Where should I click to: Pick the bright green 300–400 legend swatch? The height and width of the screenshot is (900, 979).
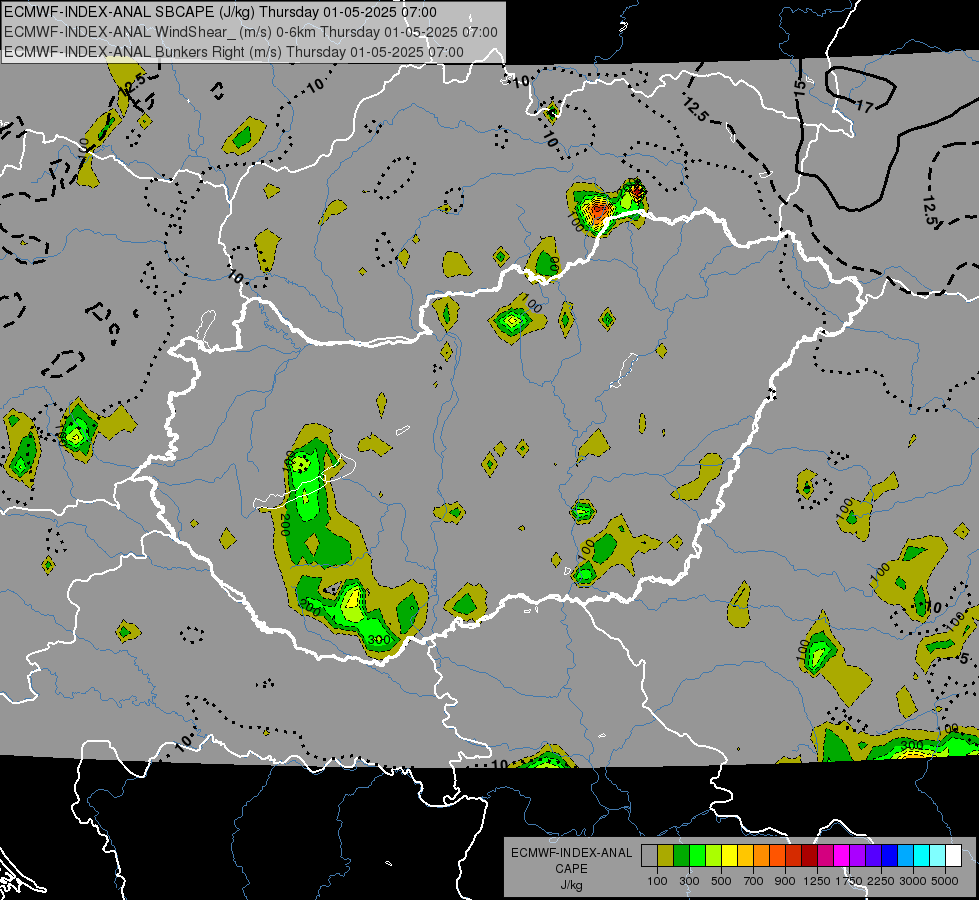tap(697, 856)
